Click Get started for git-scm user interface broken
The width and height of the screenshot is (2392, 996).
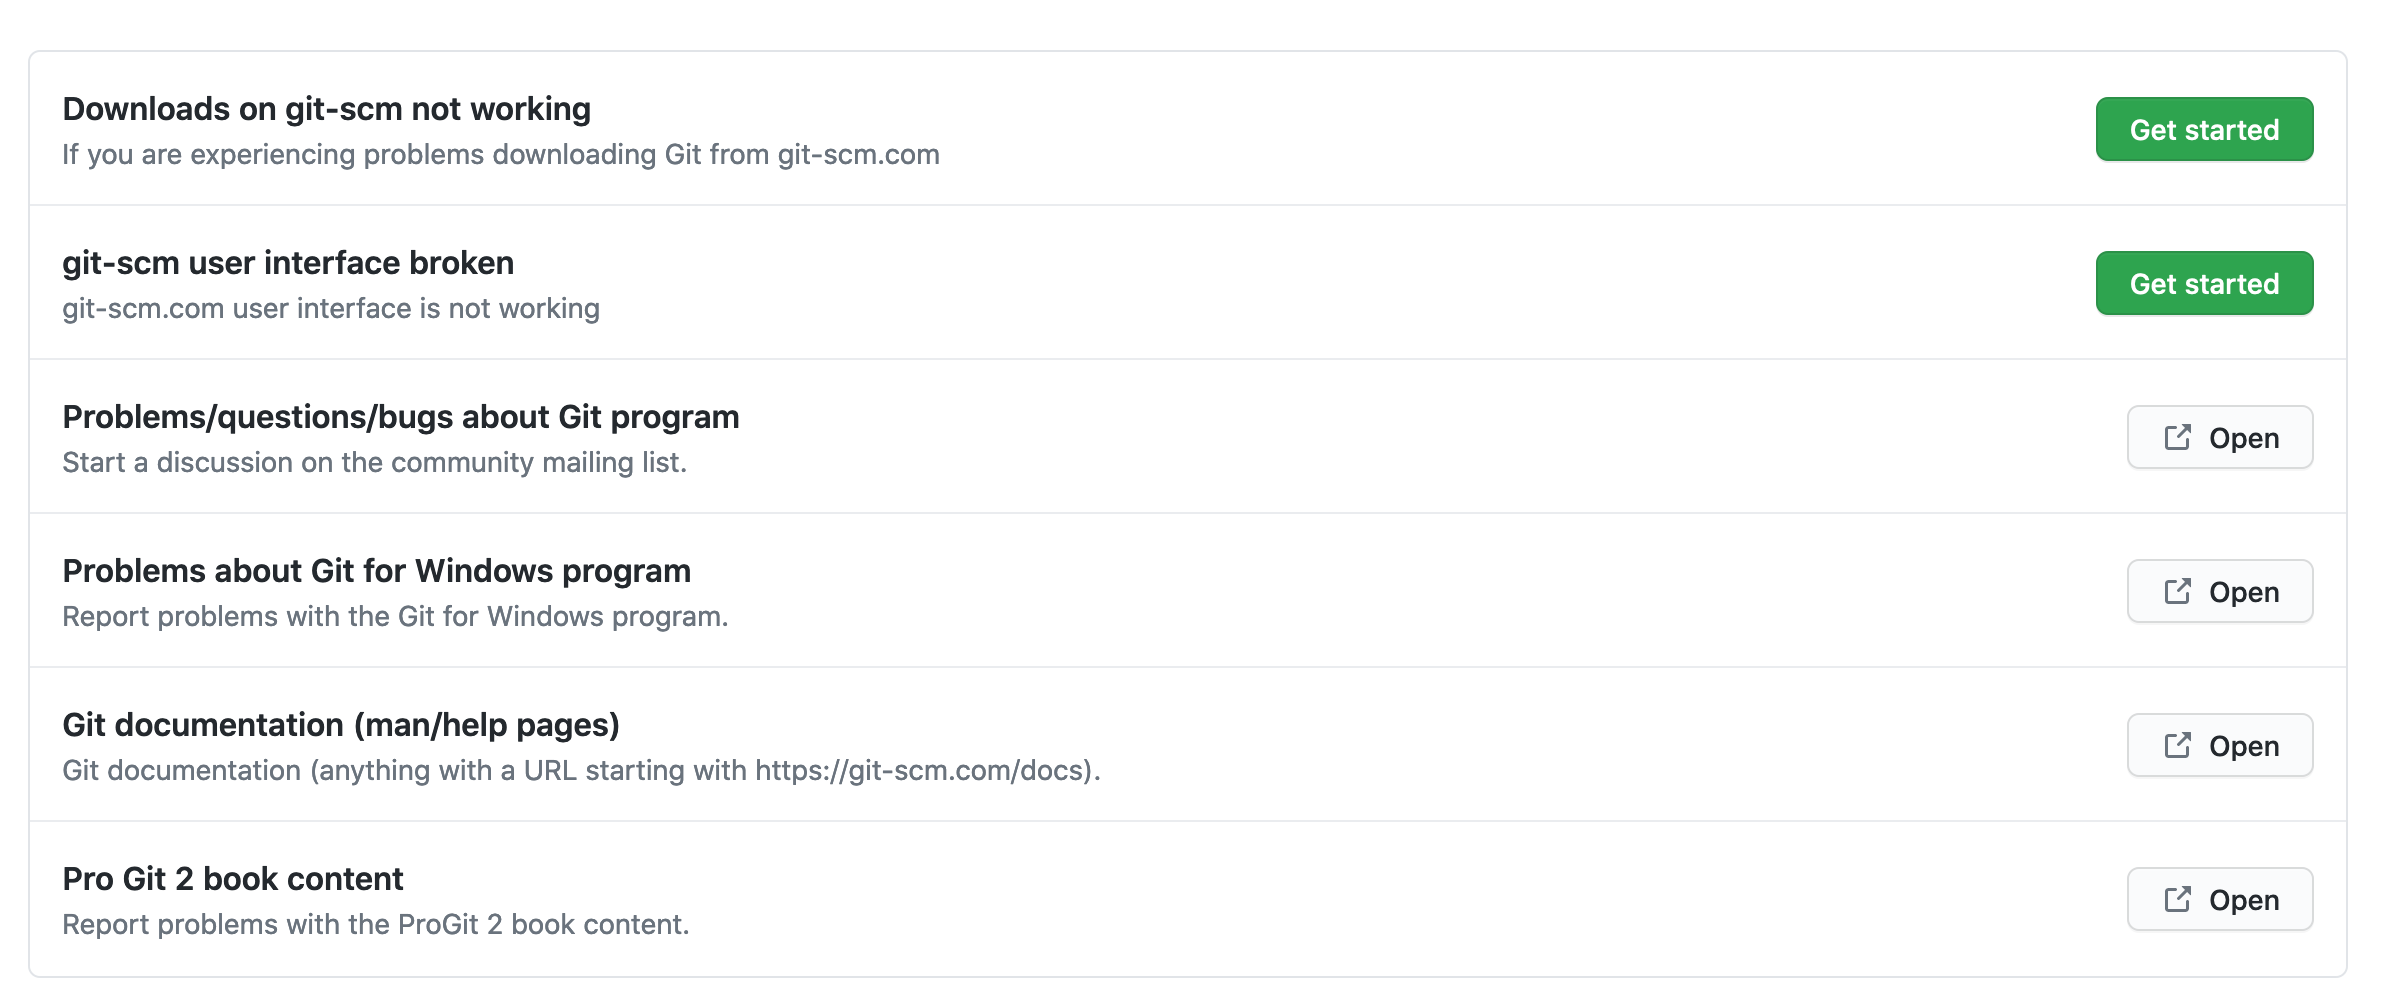coord(2204,283)
